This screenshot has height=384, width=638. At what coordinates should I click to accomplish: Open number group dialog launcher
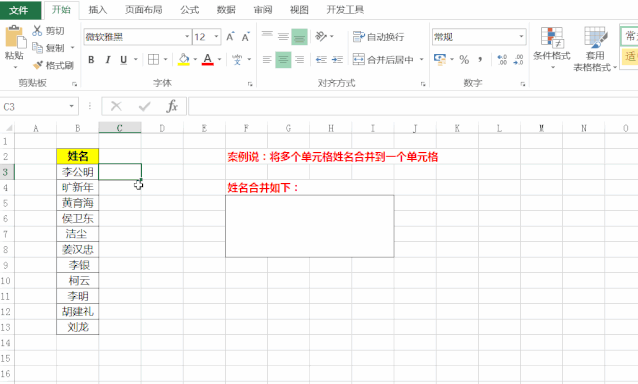click(x=523, y=84)
